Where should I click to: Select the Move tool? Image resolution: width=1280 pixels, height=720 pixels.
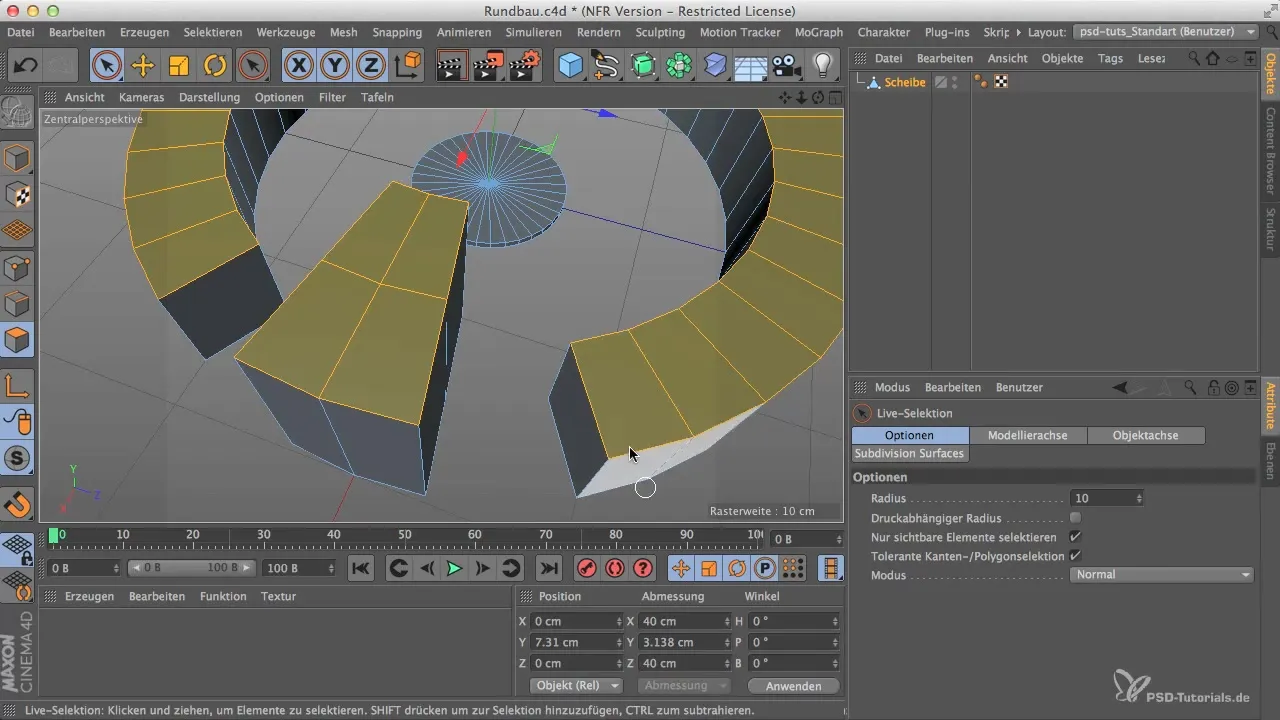tap(143, 66)
